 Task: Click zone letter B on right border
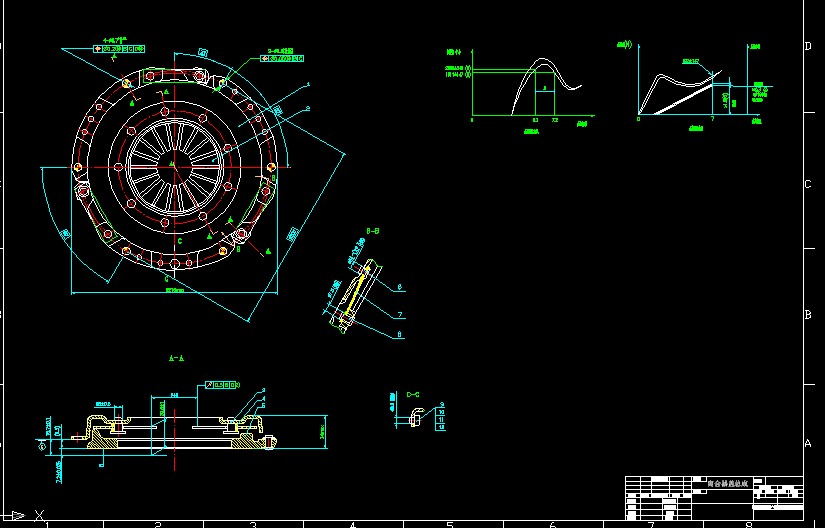(808, 315)
